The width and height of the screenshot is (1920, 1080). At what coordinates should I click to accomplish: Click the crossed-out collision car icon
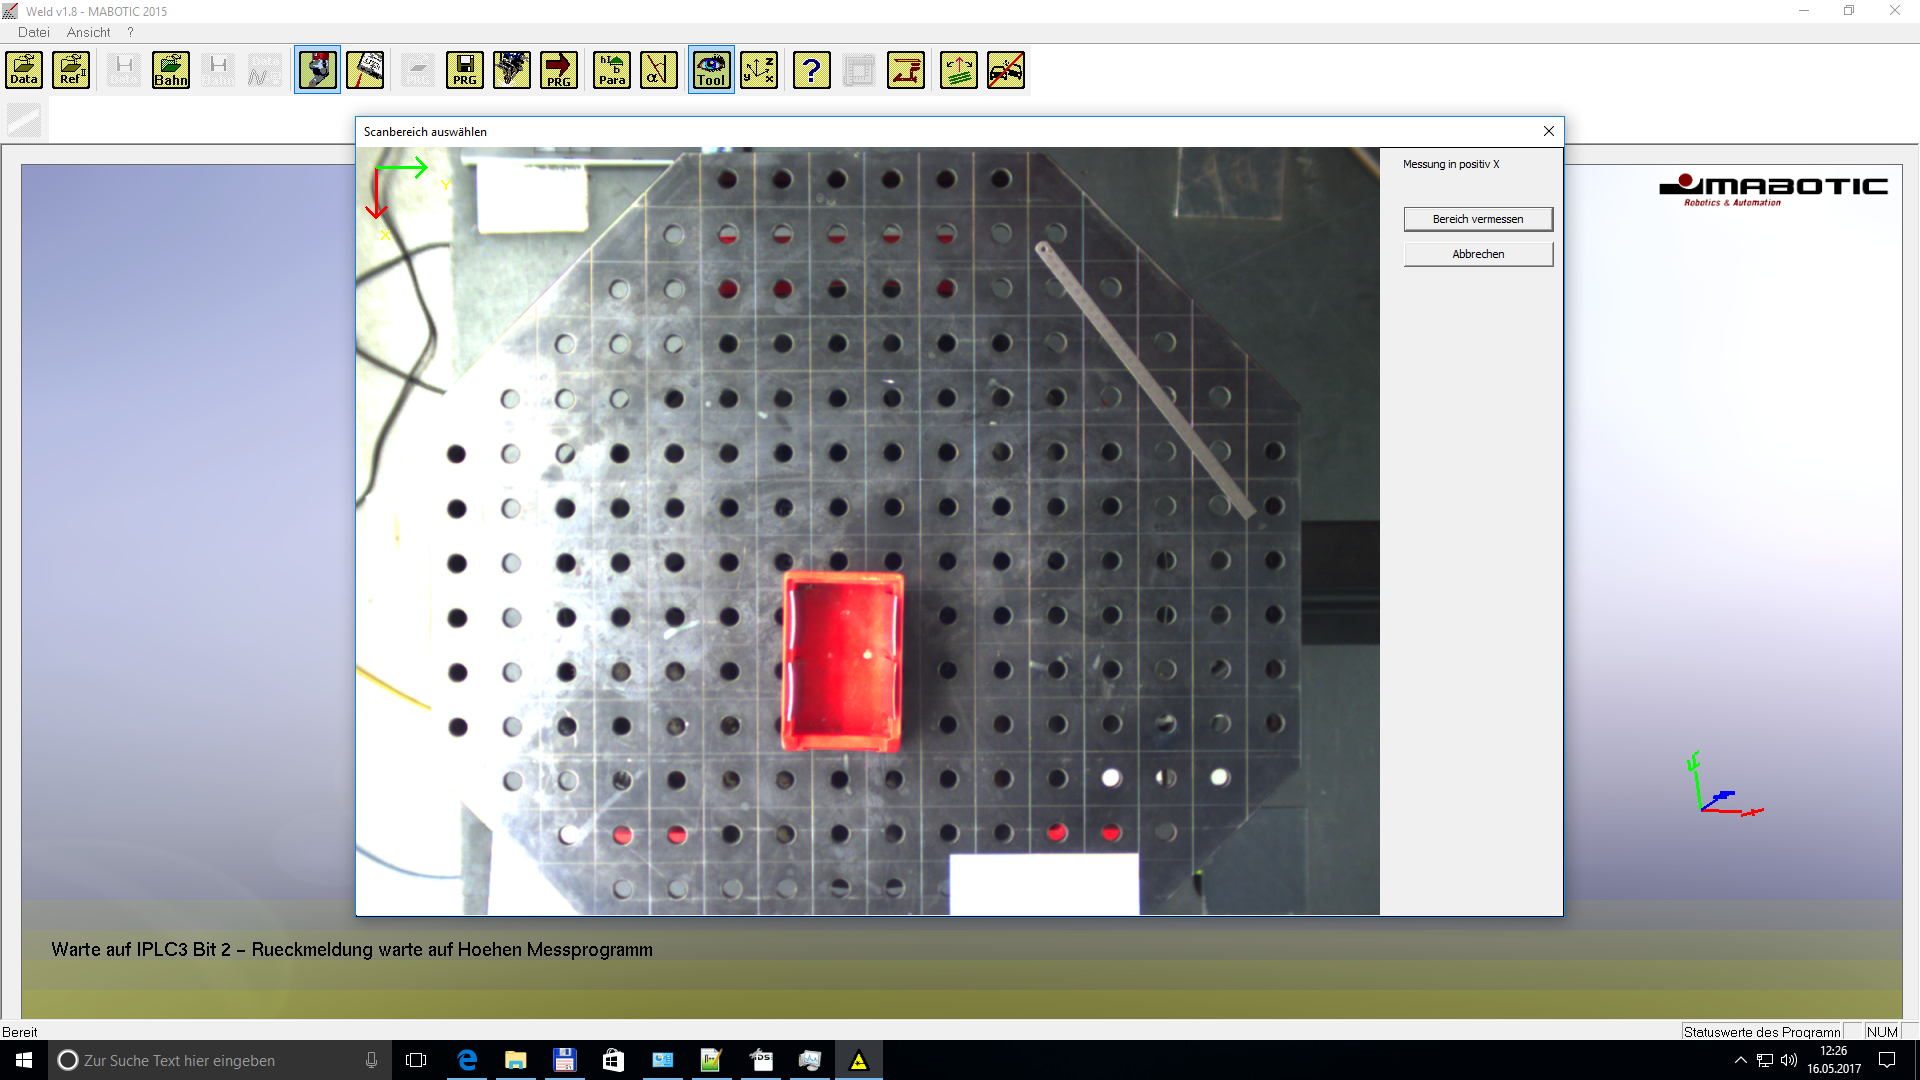coord(1006,70)
